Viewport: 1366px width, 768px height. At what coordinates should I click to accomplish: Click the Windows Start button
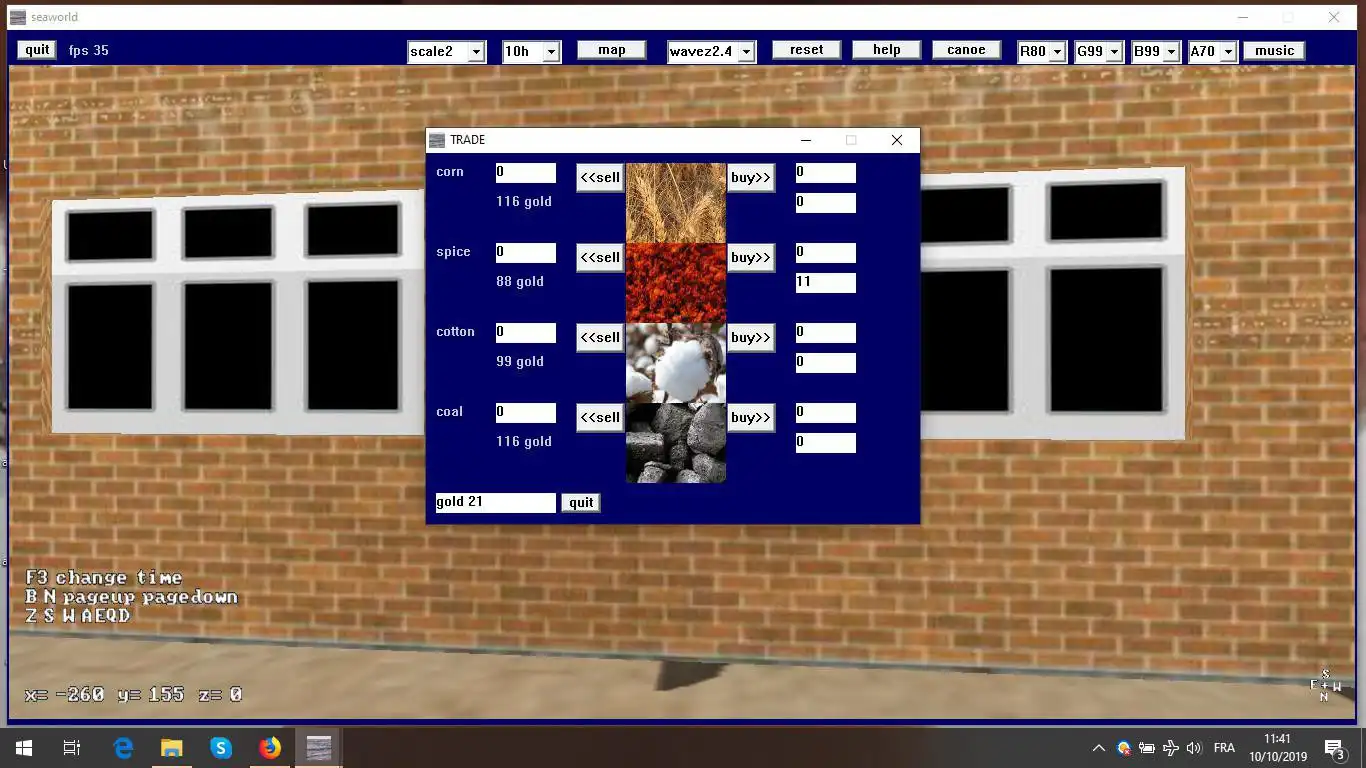(24, 747)
